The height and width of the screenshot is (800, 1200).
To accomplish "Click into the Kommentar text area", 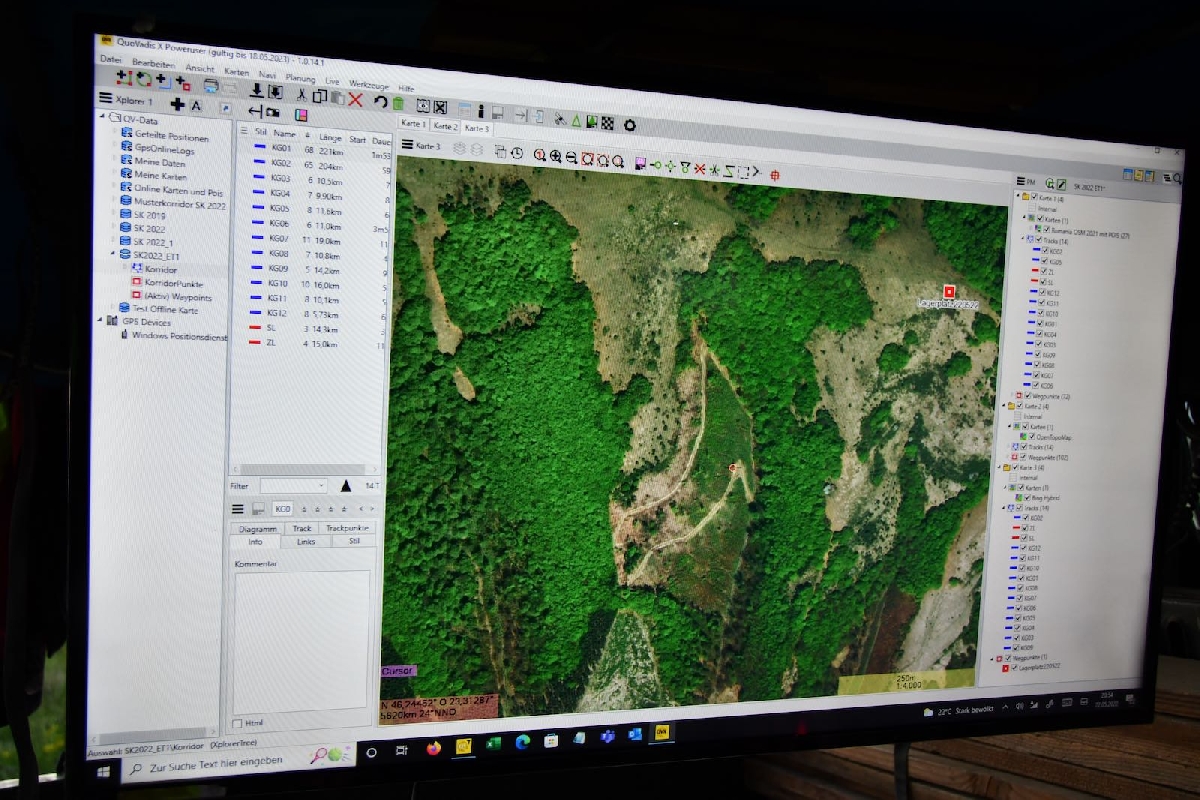I will (303, 640).
